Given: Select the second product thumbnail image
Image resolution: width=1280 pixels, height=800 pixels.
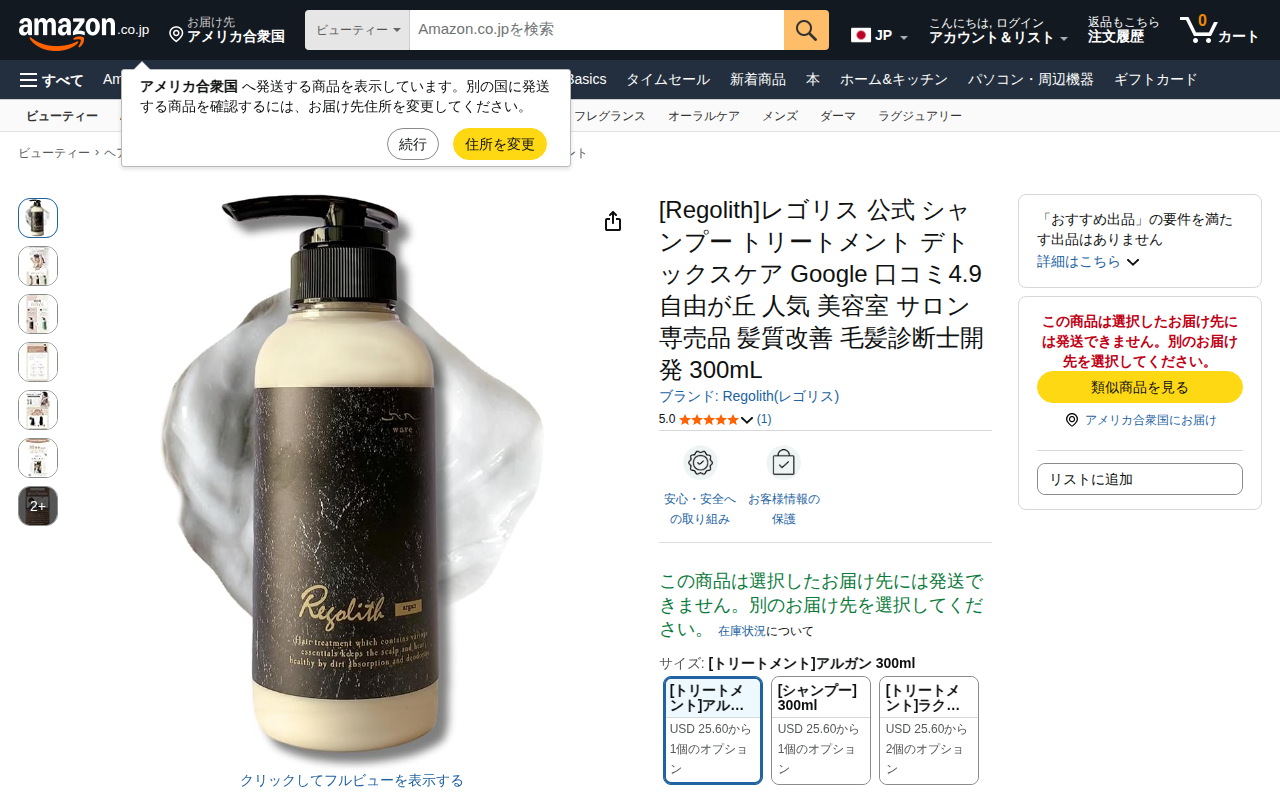Looking at the screenshot, I should (x=38, y=266).
